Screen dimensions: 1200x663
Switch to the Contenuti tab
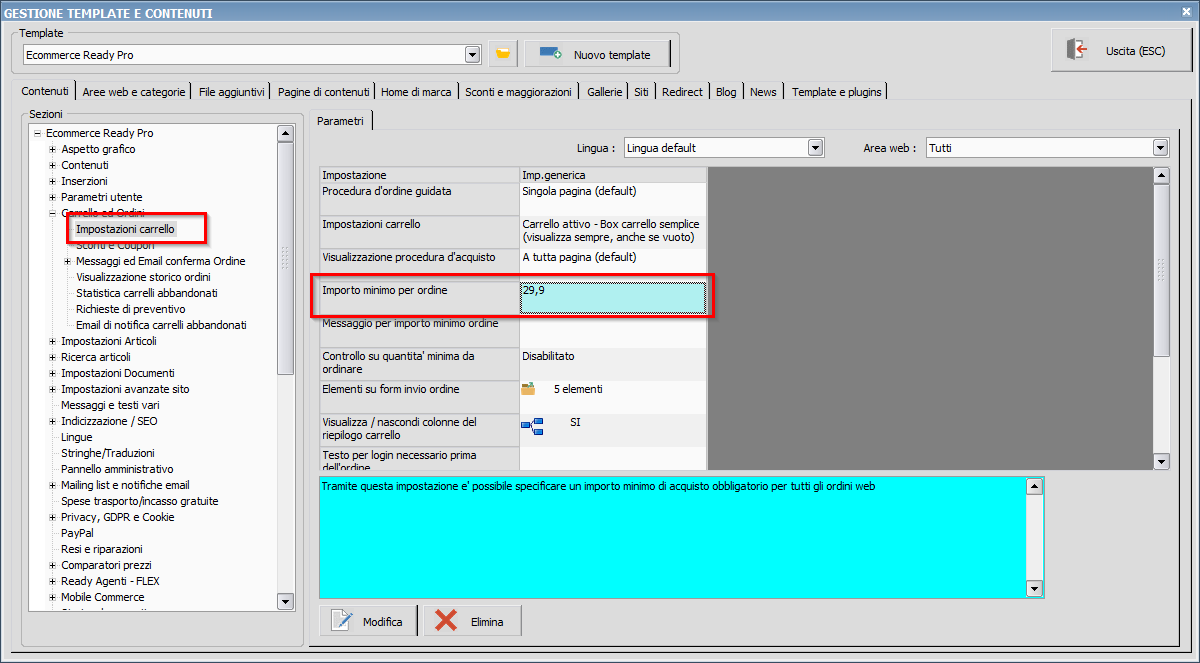[x=46, y=91]
